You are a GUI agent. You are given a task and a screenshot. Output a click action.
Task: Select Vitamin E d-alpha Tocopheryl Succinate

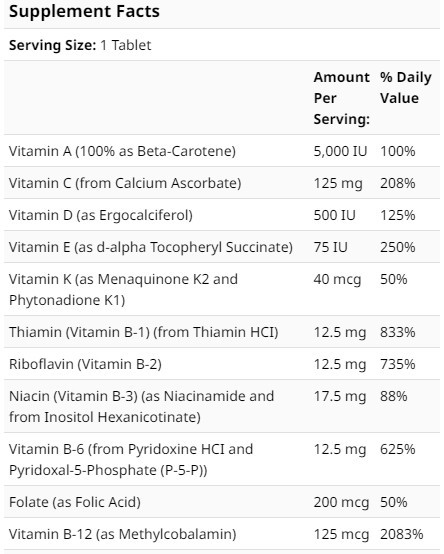[x=151, y=247]
